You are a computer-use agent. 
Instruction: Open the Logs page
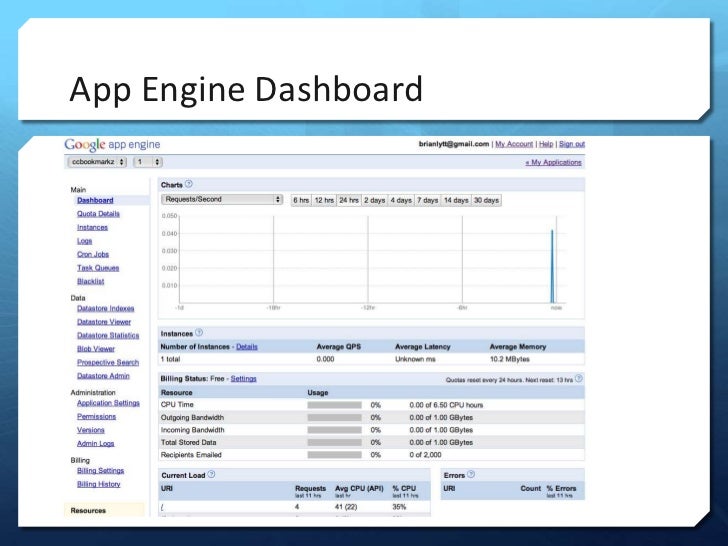pyautogui.click(x=84, y=241)
